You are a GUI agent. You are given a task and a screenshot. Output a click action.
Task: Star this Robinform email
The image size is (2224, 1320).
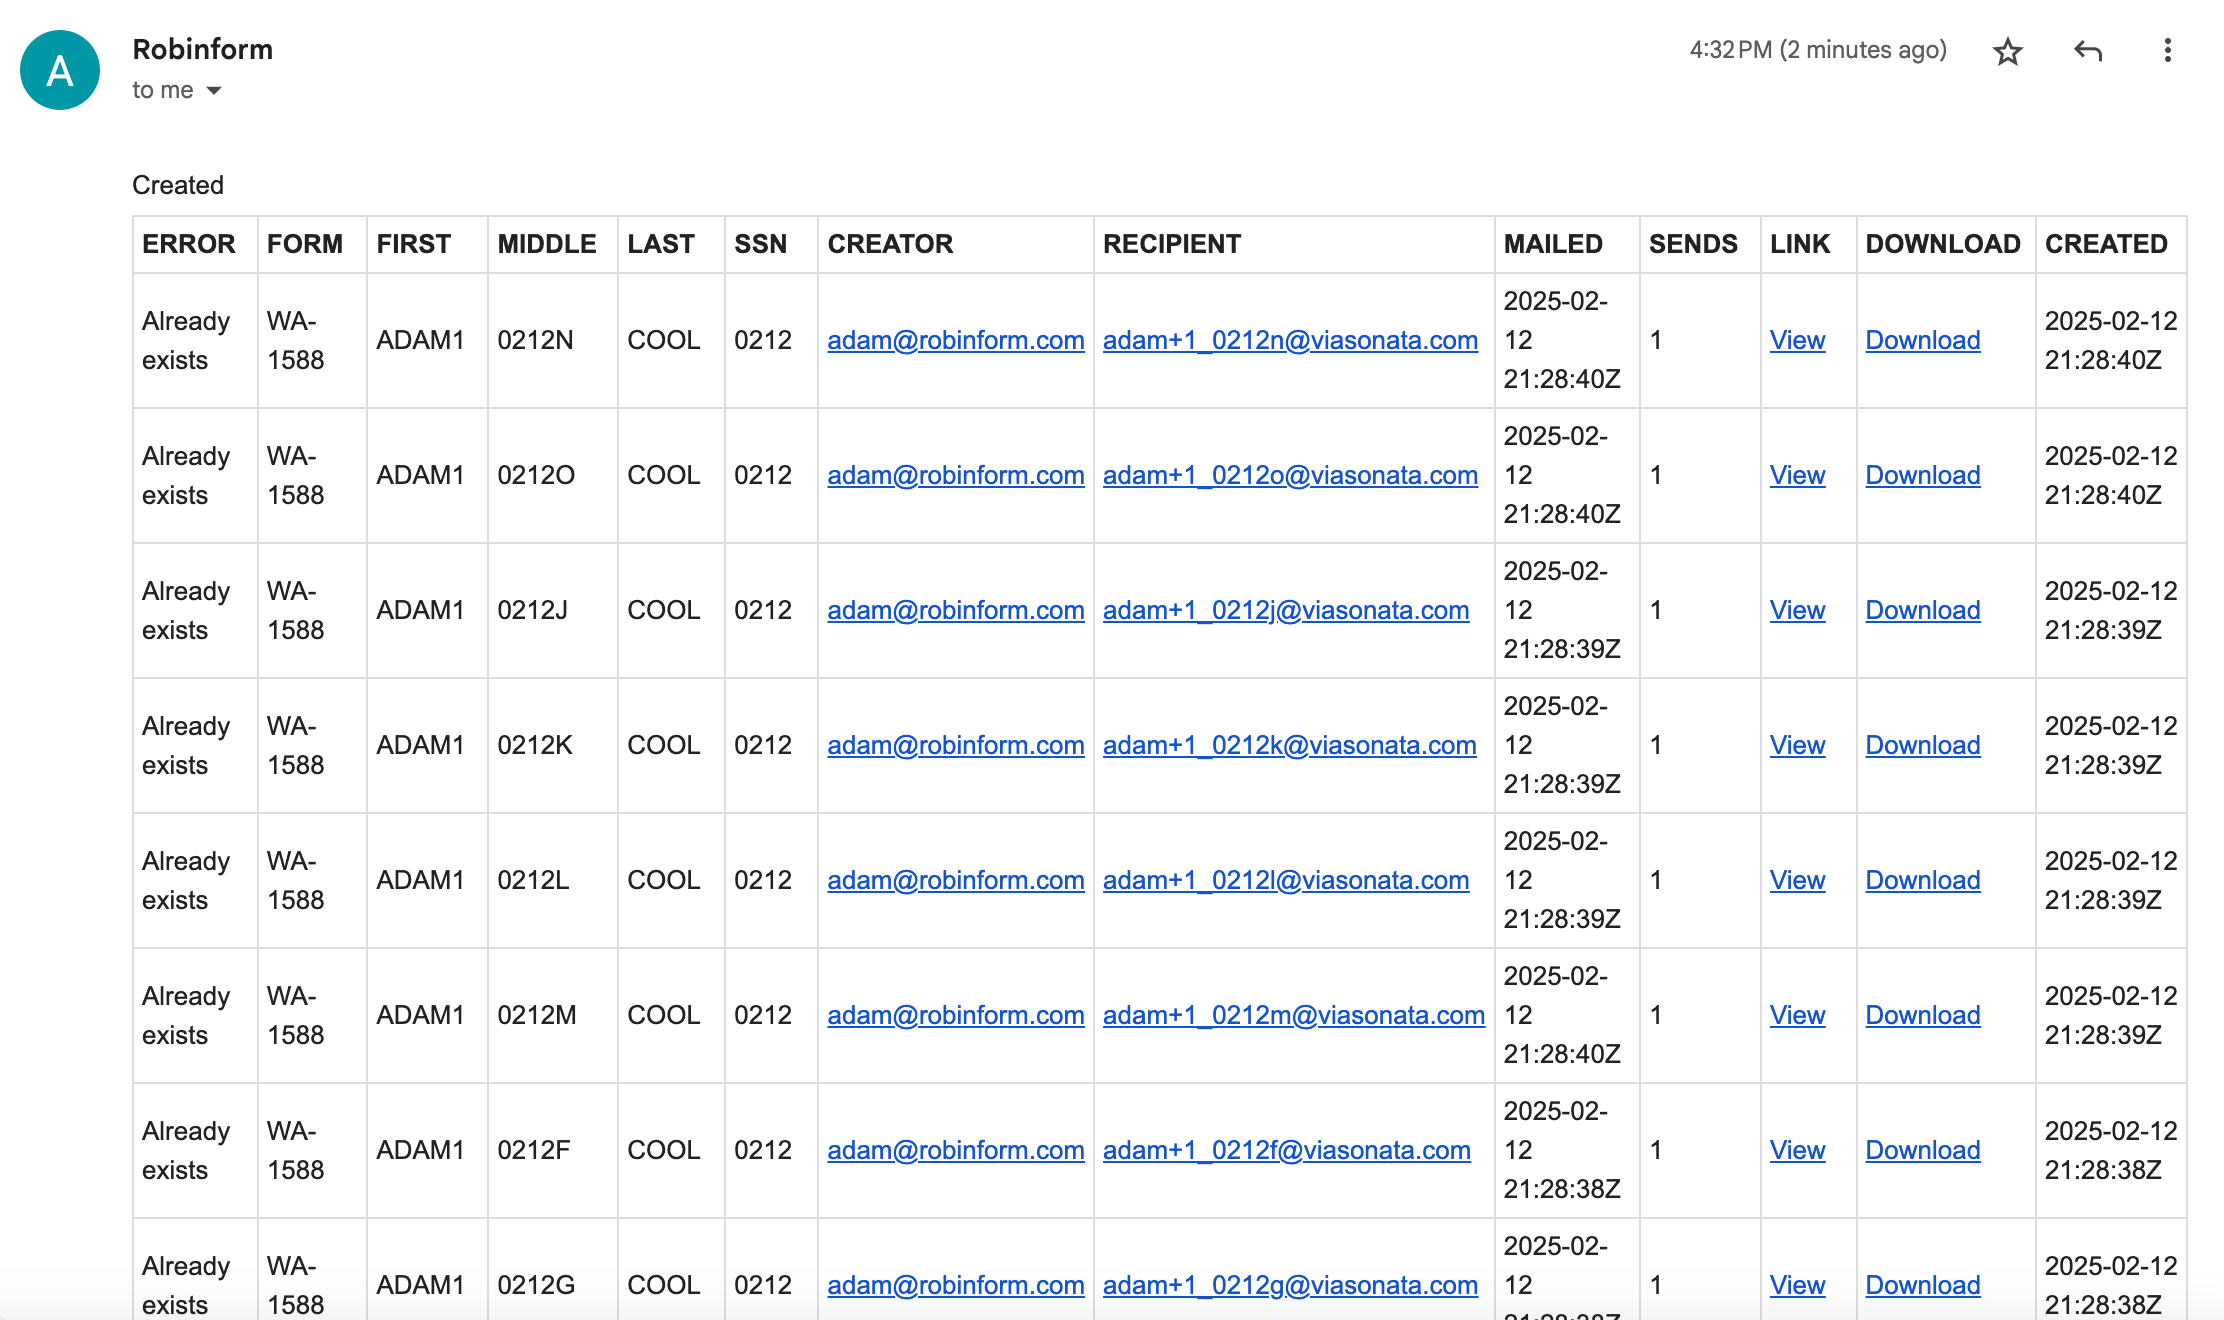tap(2007, 51)
